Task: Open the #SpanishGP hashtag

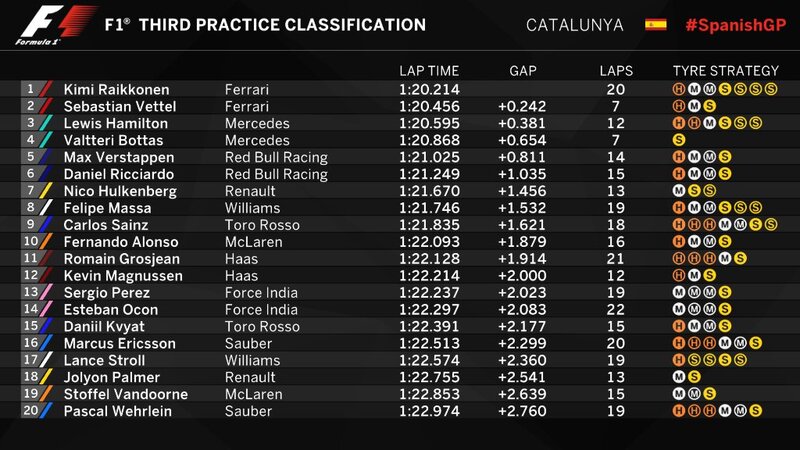Action: coord(735,24)
